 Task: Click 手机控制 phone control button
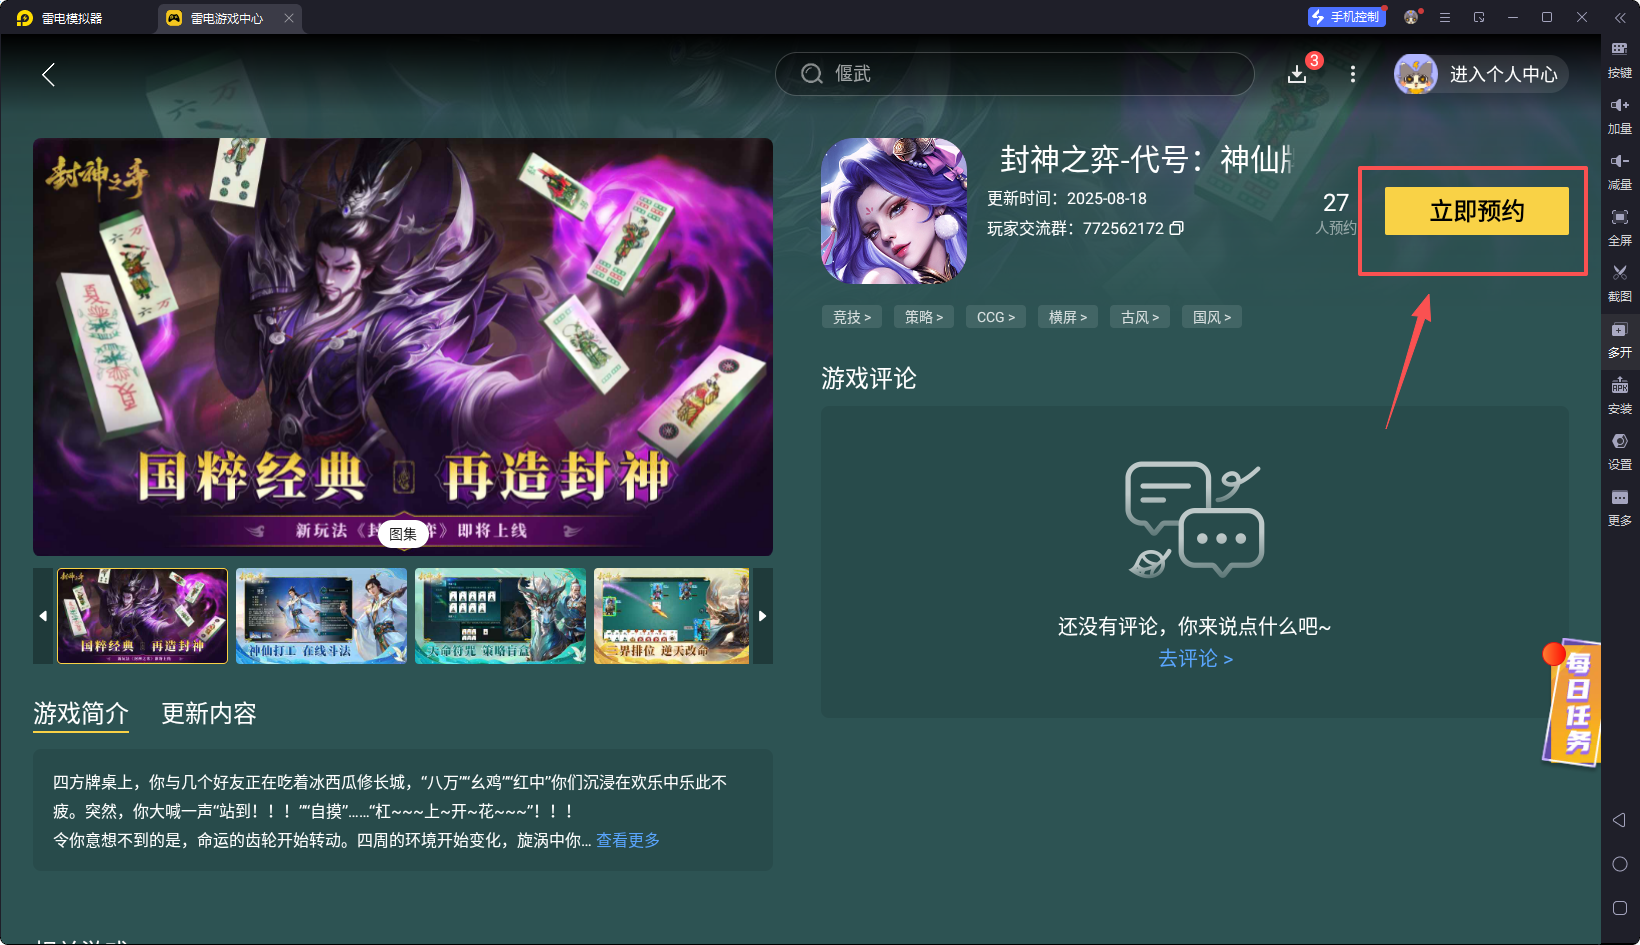click(x=1346, y=17)
